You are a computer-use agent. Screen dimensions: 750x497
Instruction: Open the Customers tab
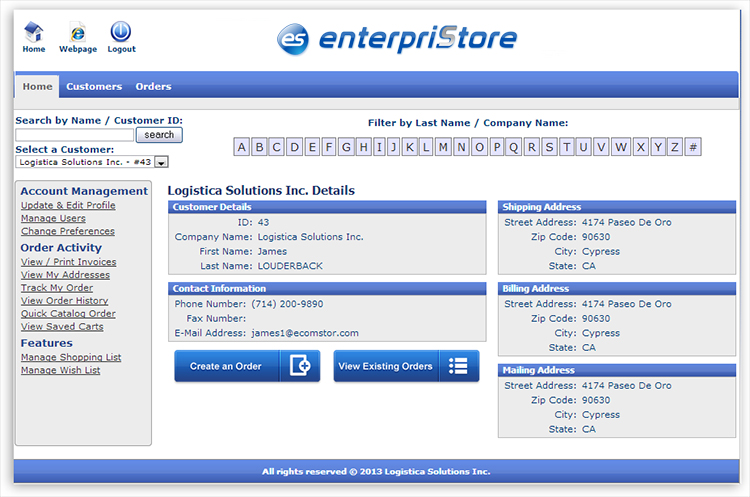(x=94, y=87)
